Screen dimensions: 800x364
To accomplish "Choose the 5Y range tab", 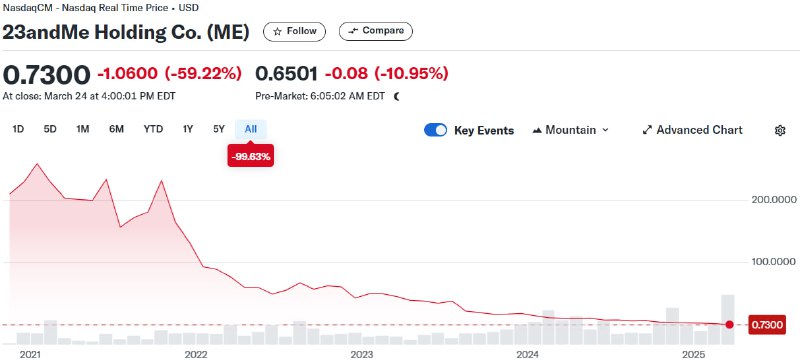I will click(219, 129).
